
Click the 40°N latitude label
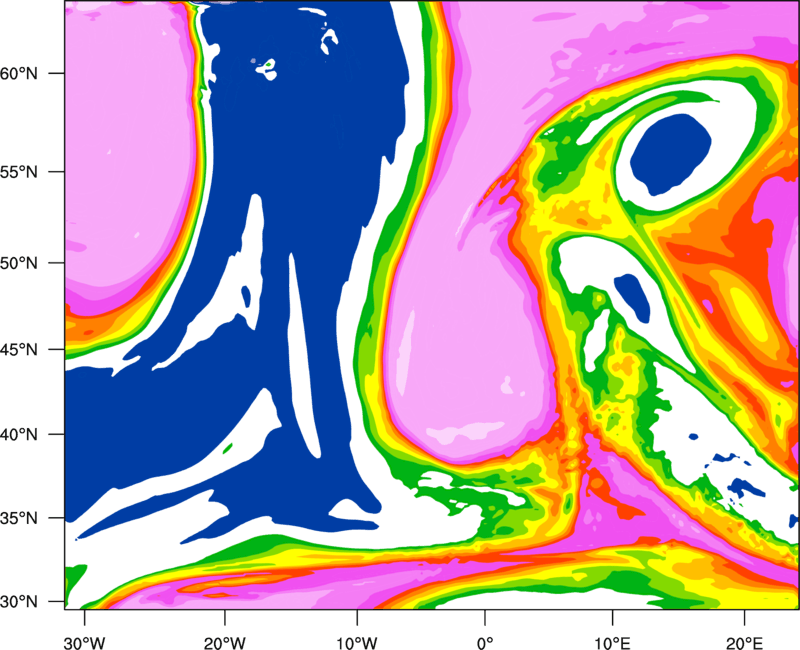coord(19,435)
